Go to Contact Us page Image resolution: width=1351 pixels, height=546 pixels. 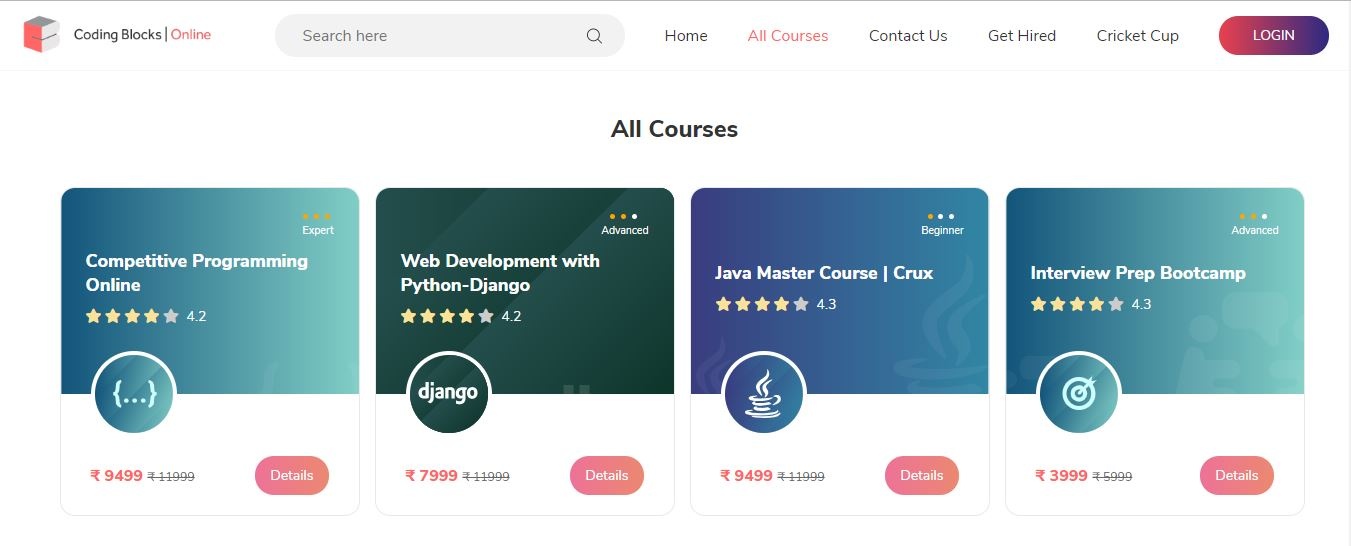click(908, 36)
